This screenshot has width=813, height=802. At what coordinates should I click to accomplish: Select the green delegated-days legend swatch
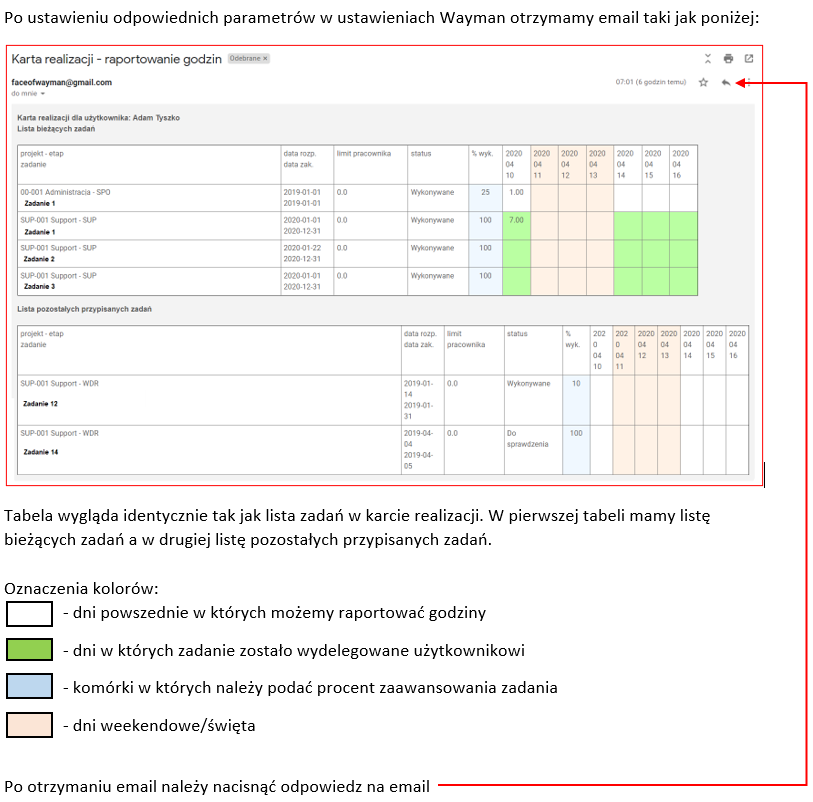coord(30,650)
